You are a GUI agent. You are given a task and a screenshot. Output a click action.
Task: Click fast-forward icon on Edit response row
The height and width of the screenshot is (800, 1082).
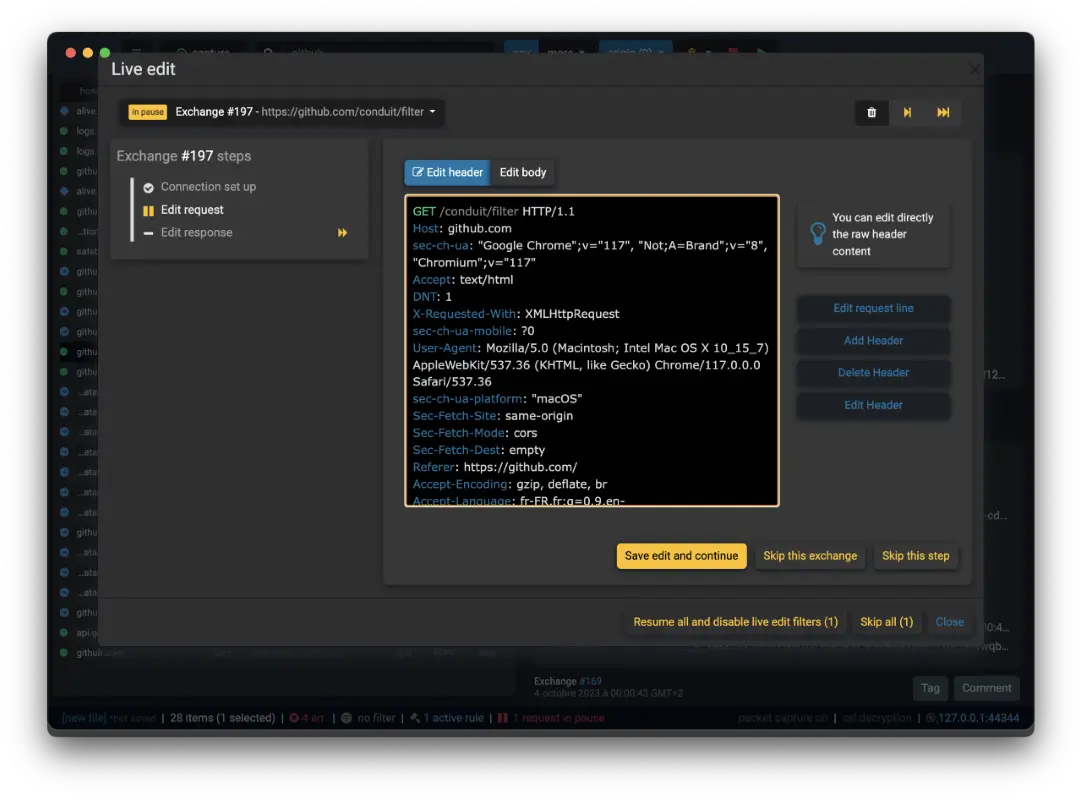pyautogui.click(x=342, y=233)
